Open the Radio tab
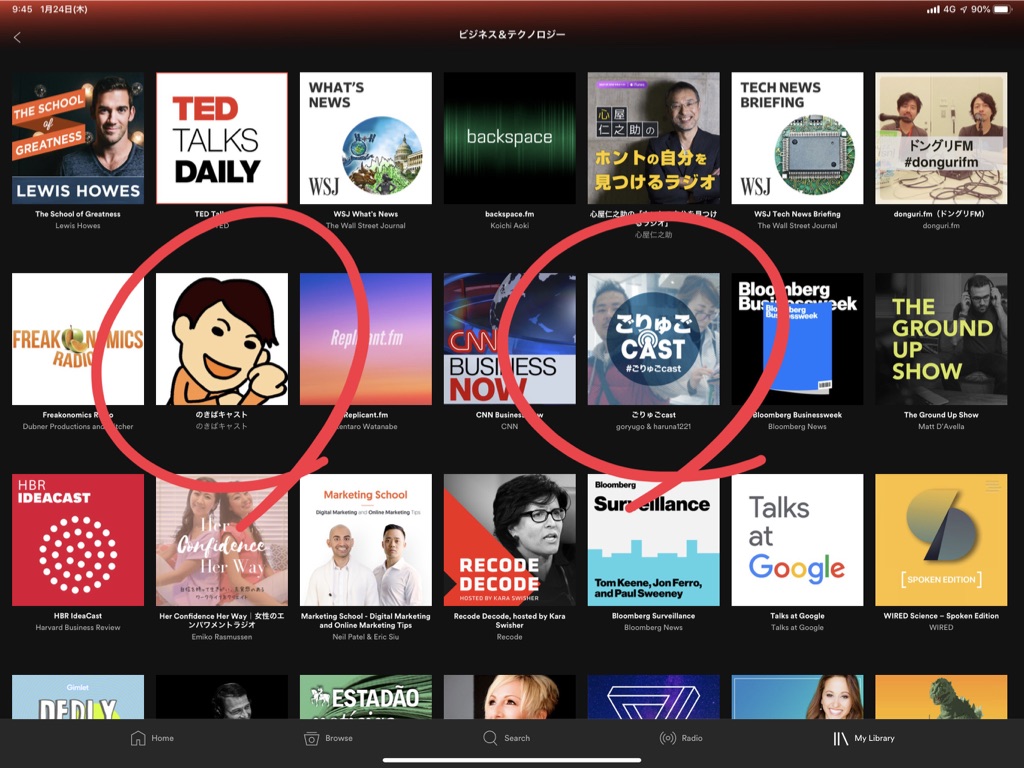1024x768 pixels. (x=681, y=738)
